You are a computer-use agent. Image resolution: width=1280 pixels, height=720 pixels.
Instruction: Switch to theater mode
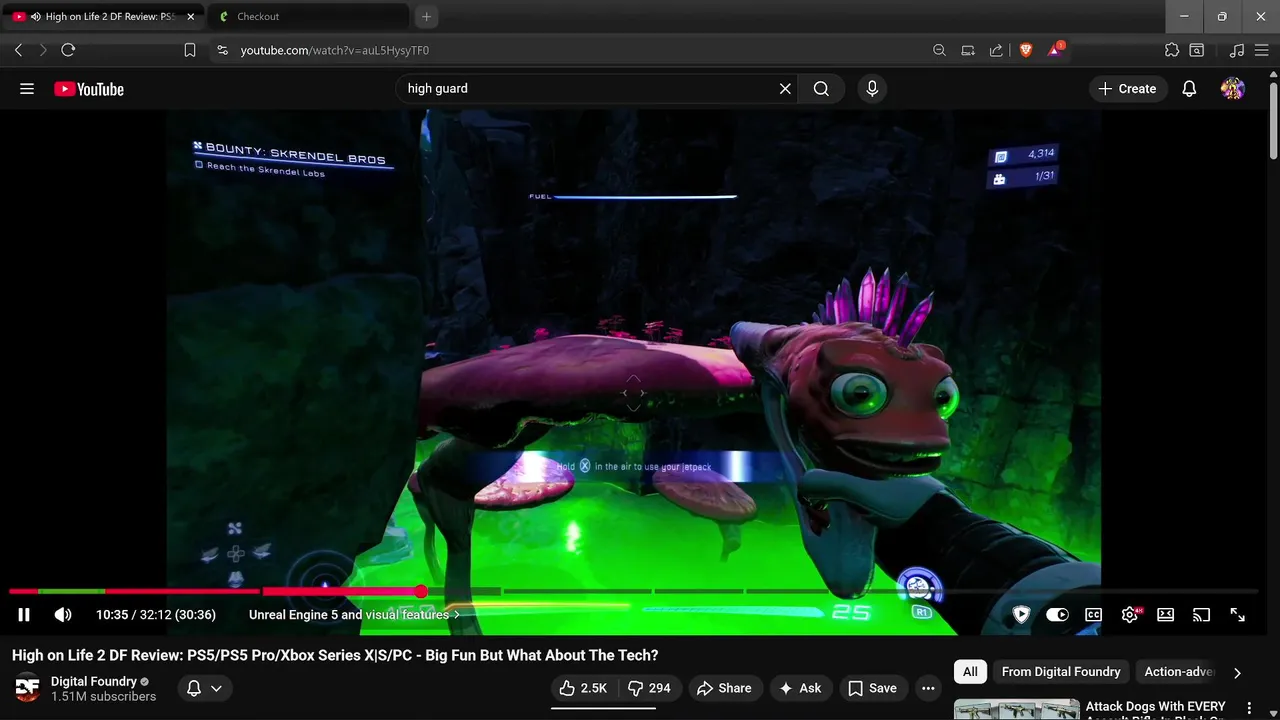[x=1165, y=615]
